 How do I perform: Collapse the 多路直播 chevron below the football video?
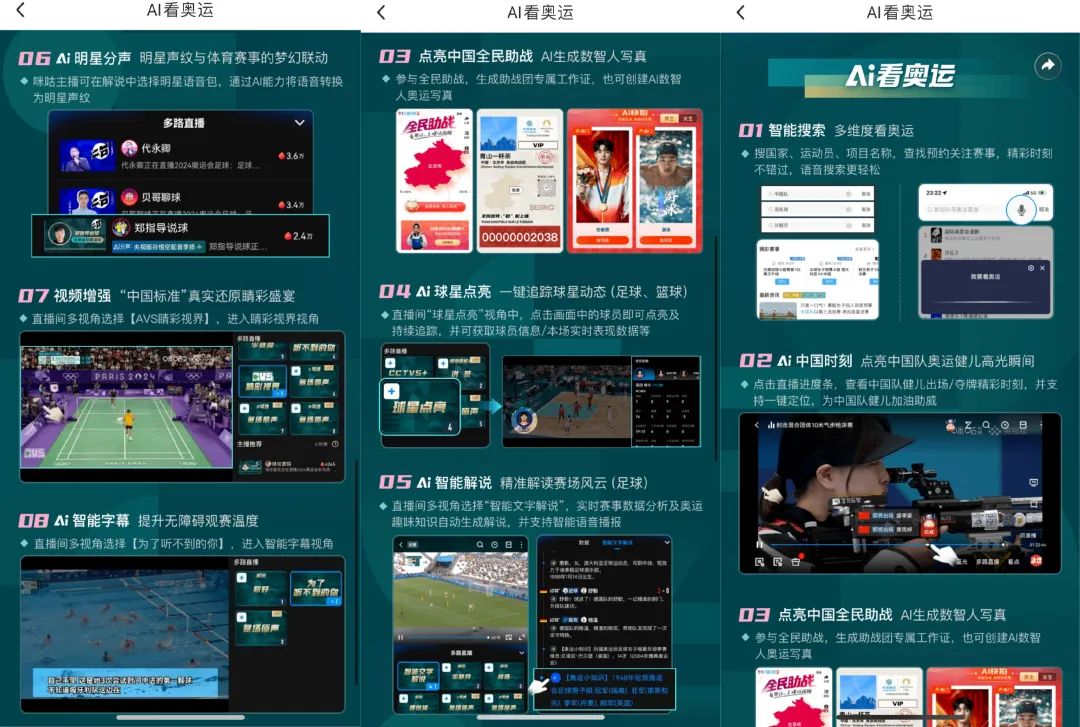521,652
